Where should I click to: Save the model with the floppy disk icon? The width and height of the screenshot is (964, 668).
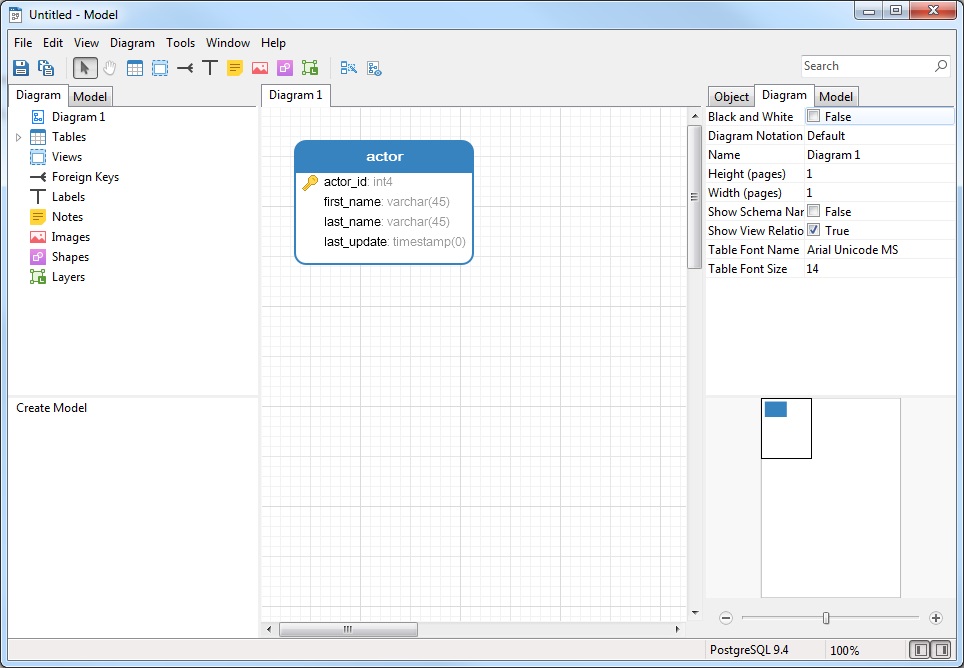[x=21, y=68]
